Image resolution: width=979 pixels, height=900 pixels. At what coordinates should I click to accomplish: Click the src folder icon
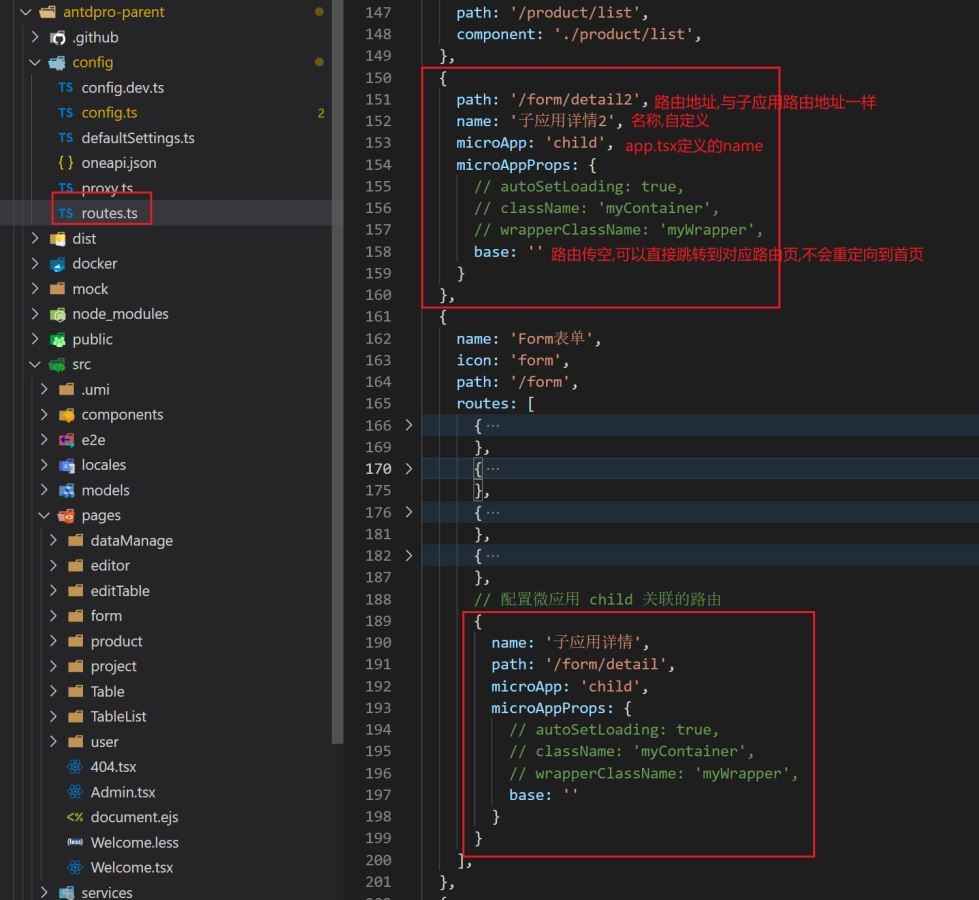pyautogui.click(x=57, y=364)
